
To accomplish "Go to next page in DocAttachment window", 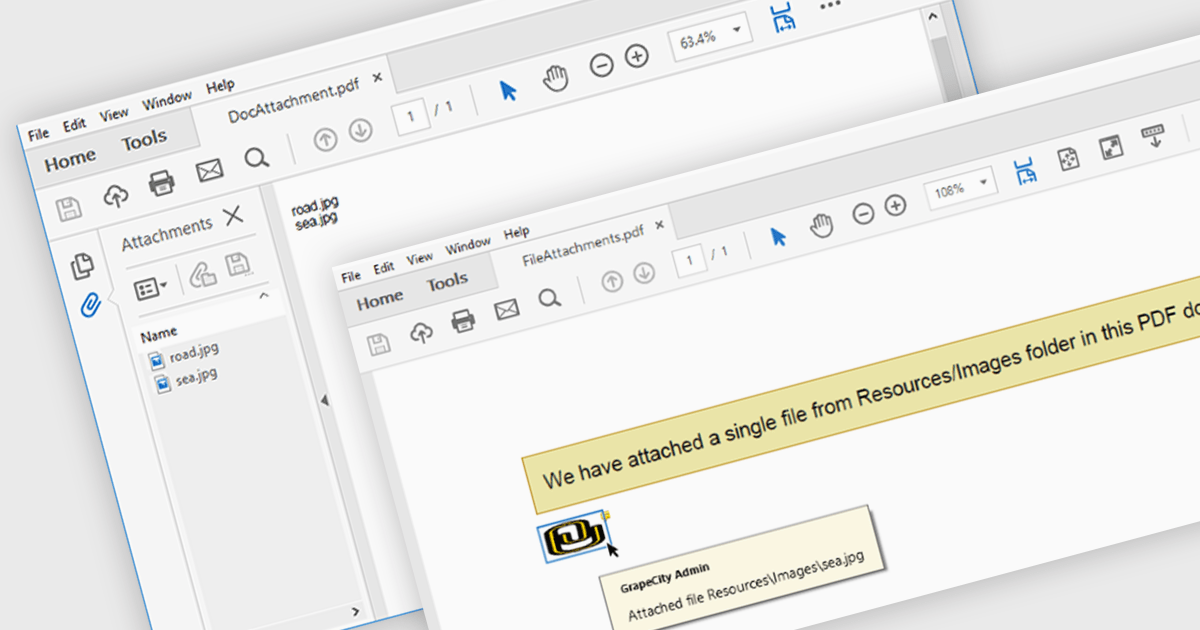I will point(360,131).
